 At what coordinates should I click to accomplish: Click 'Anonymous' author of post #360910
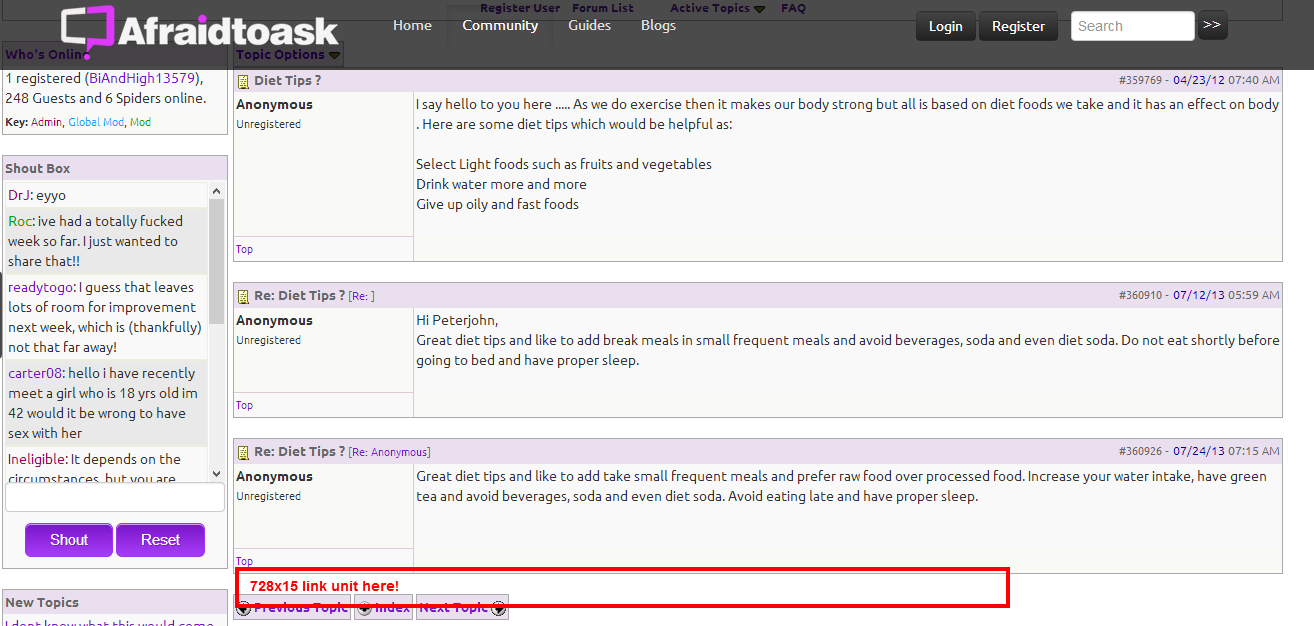click(x=274, y=321)
